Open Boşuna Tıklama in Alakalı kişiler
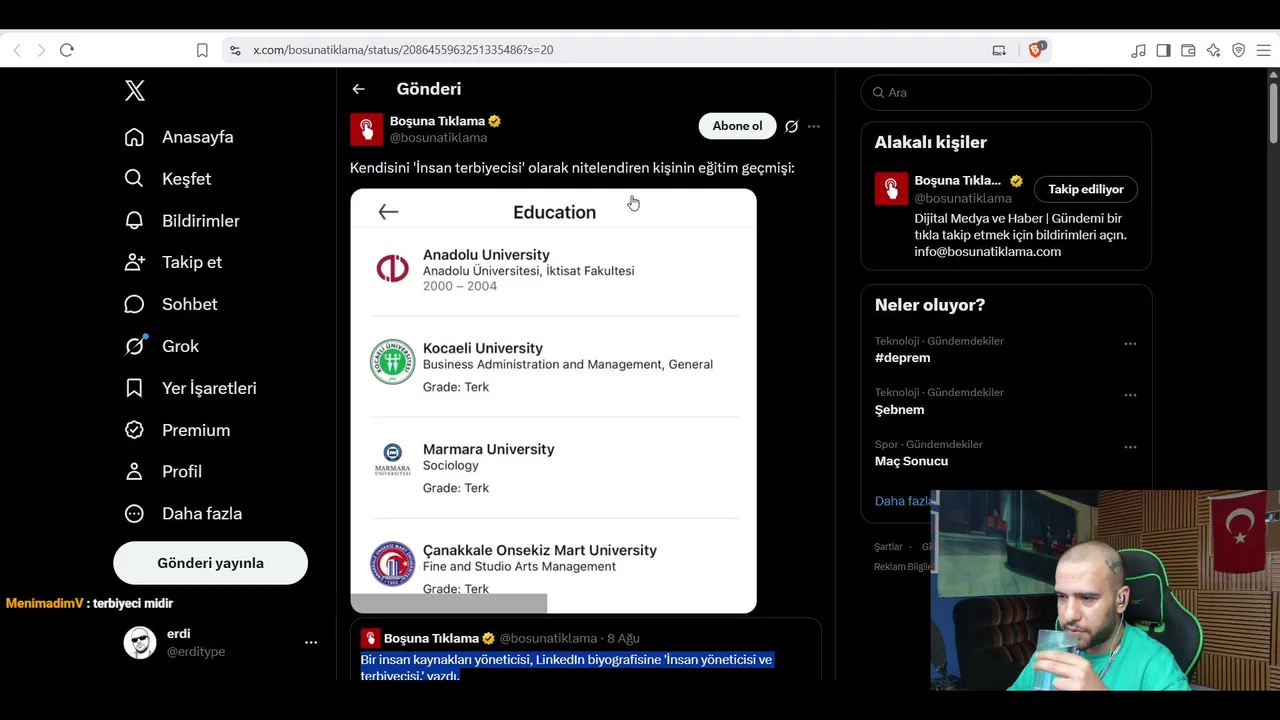 957,181
